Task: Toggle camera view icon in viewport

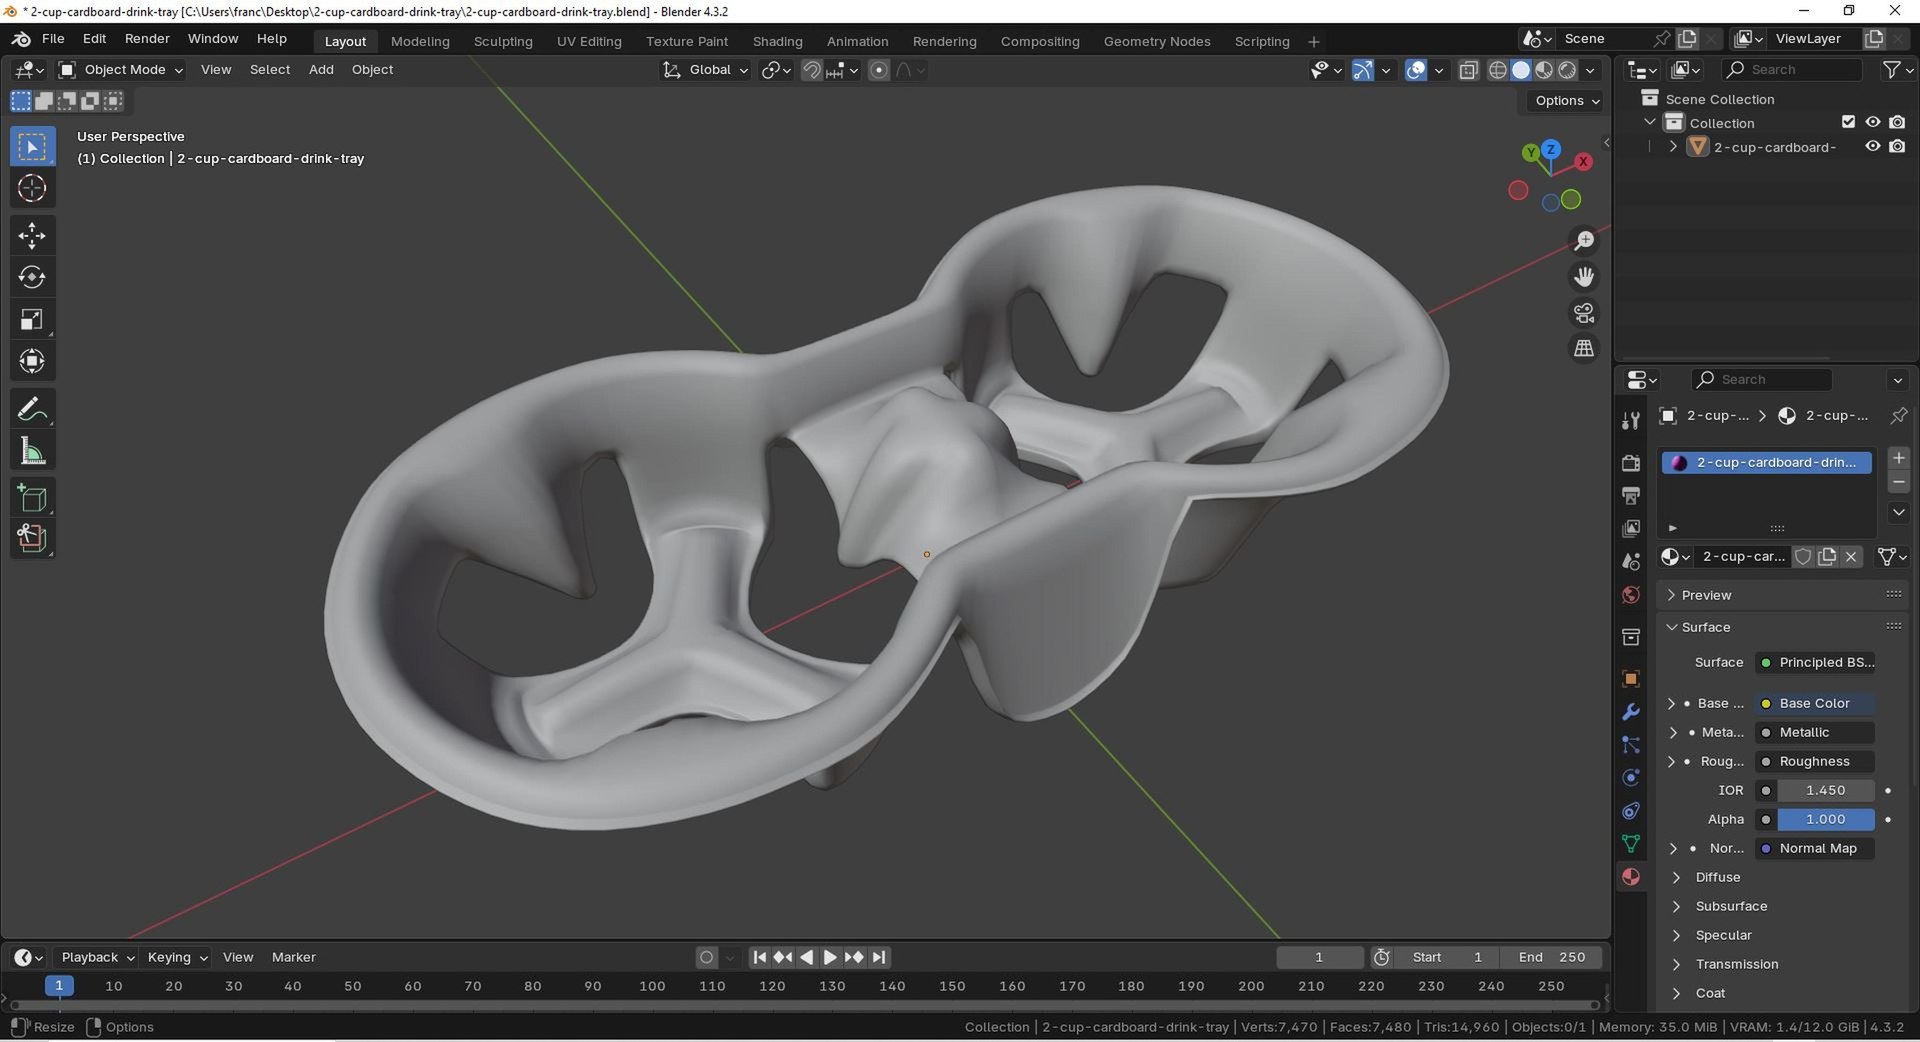Action: (x=1584, y=313)
